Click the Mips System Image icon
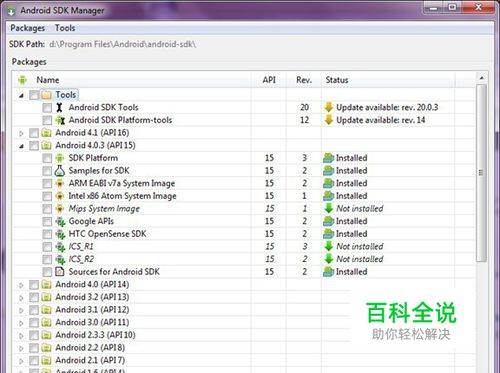Screen dimensions: 500x373 [x=60, y=209]
